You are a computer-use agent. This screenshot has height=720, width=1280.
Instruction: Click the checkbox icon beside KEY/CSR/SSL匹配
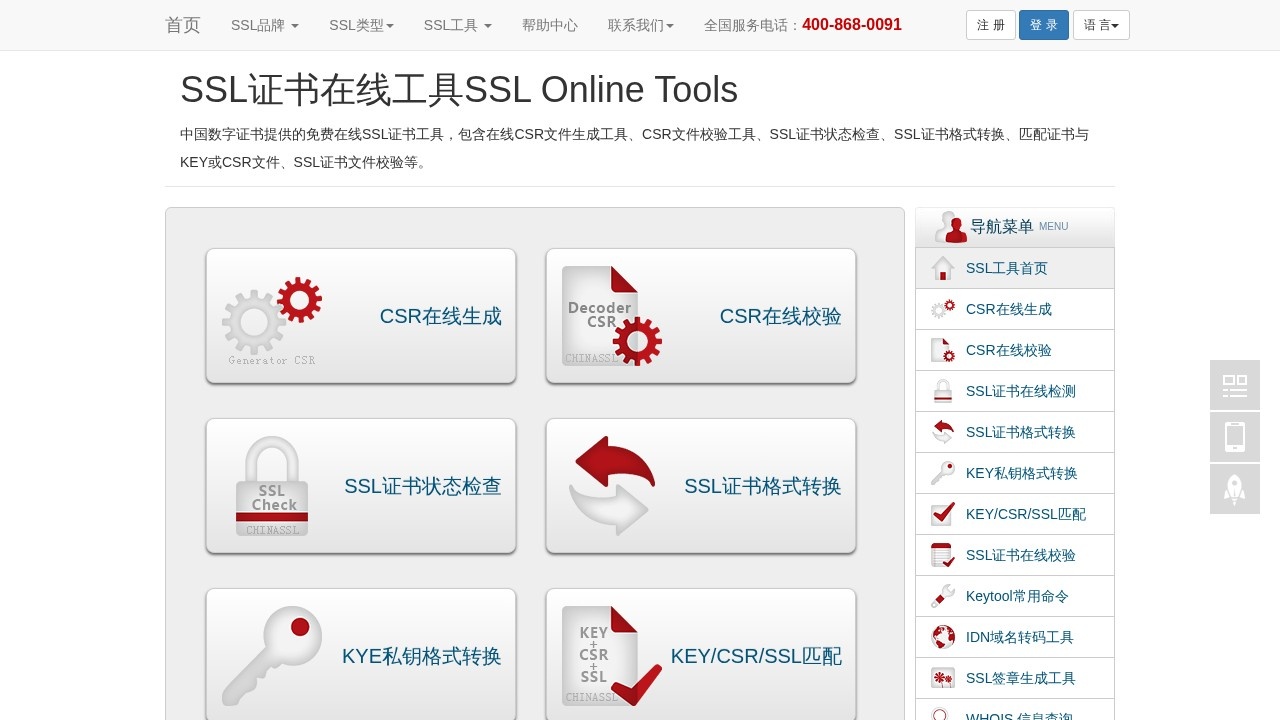click(x=943, y=514)
